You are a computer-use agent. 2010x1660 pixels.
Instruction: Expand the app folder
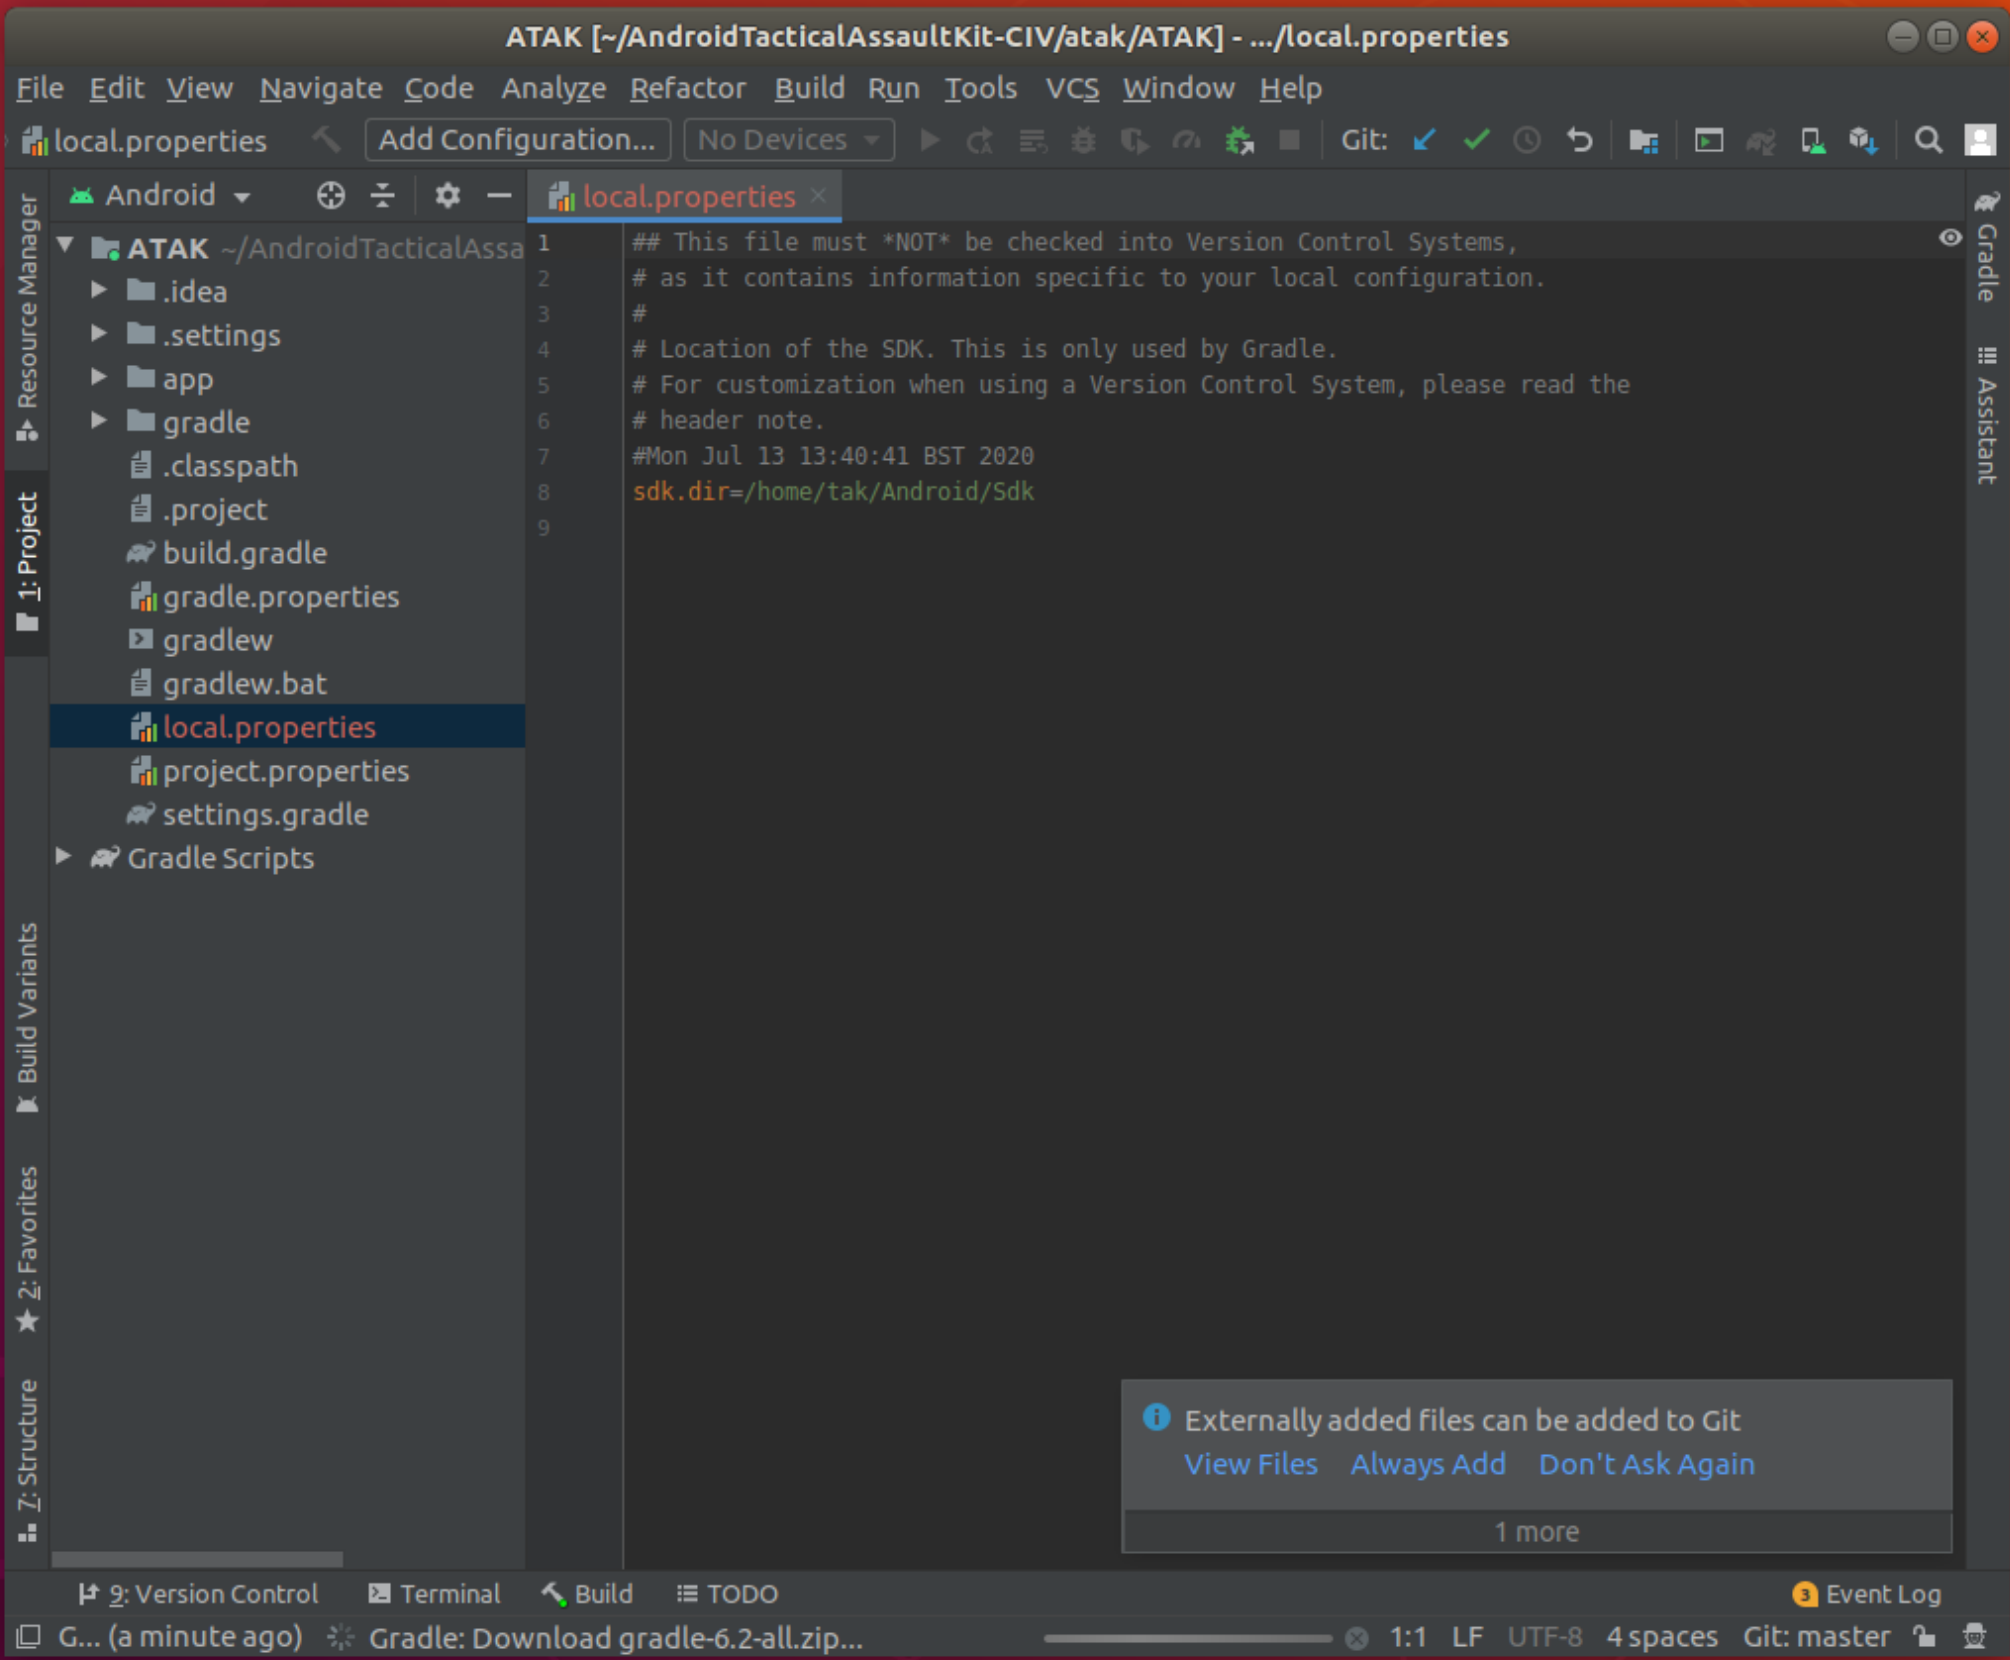tap(98, 377)
